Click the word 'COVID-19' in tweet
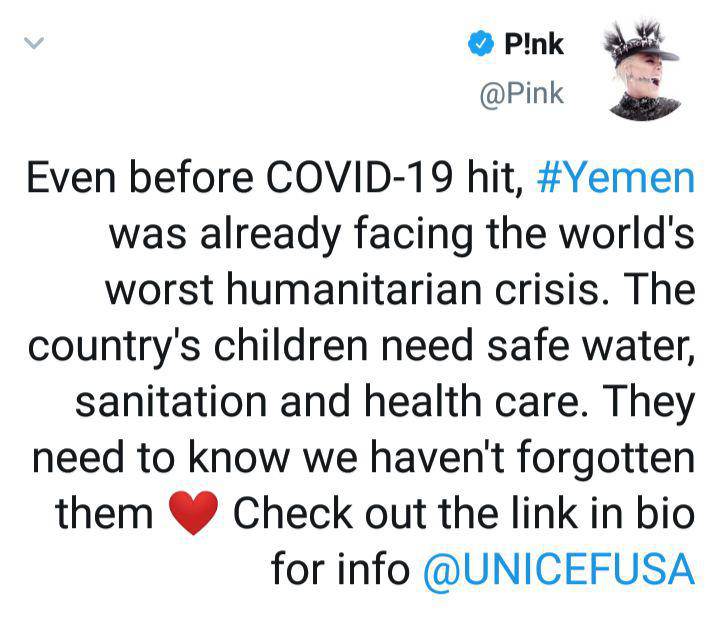 360,178
